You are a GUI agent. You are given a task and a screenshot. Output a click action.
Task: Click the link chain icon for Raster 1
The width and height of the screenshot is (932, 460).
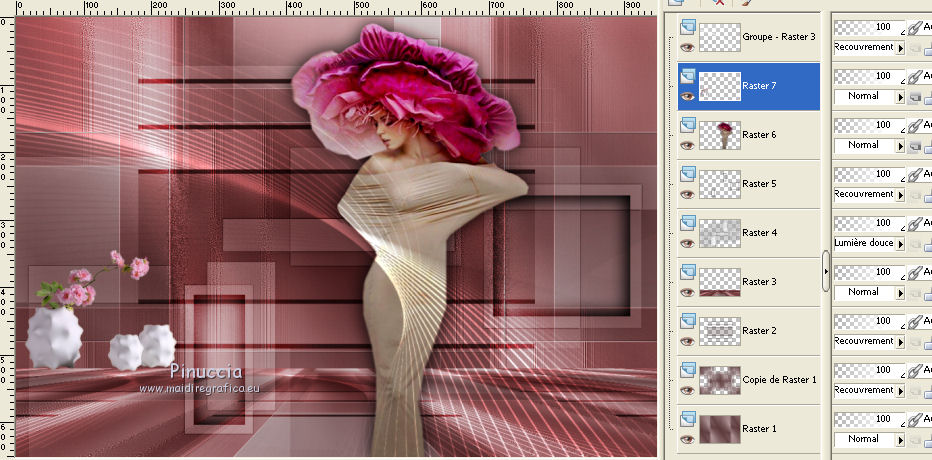coord(915,419)
